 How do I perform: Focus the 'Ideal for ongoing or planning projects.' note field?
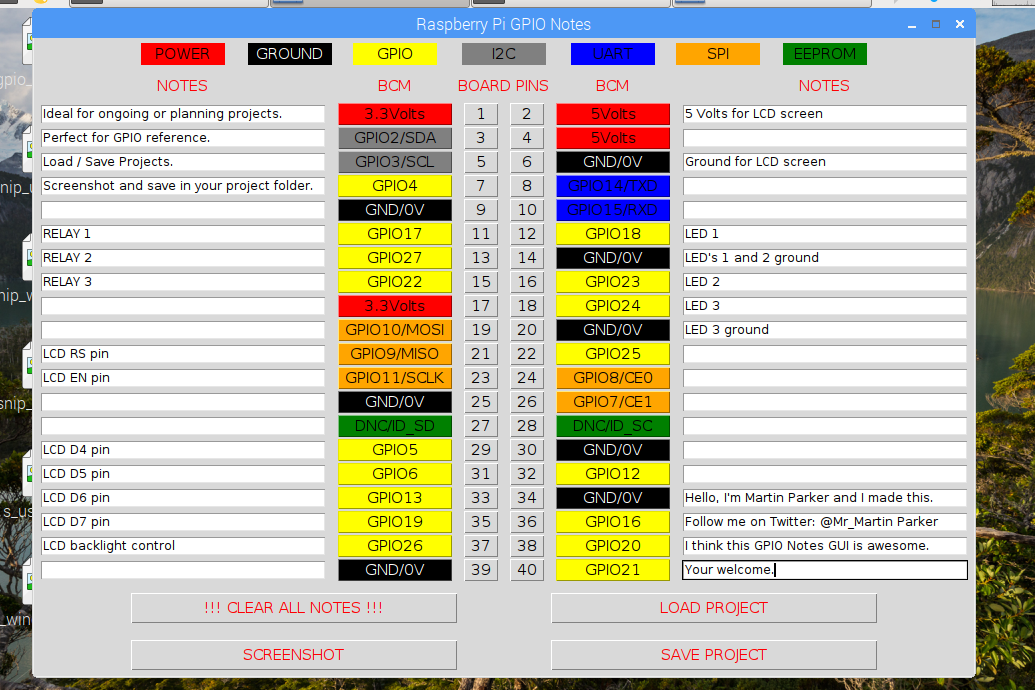[x=183, y=114]
